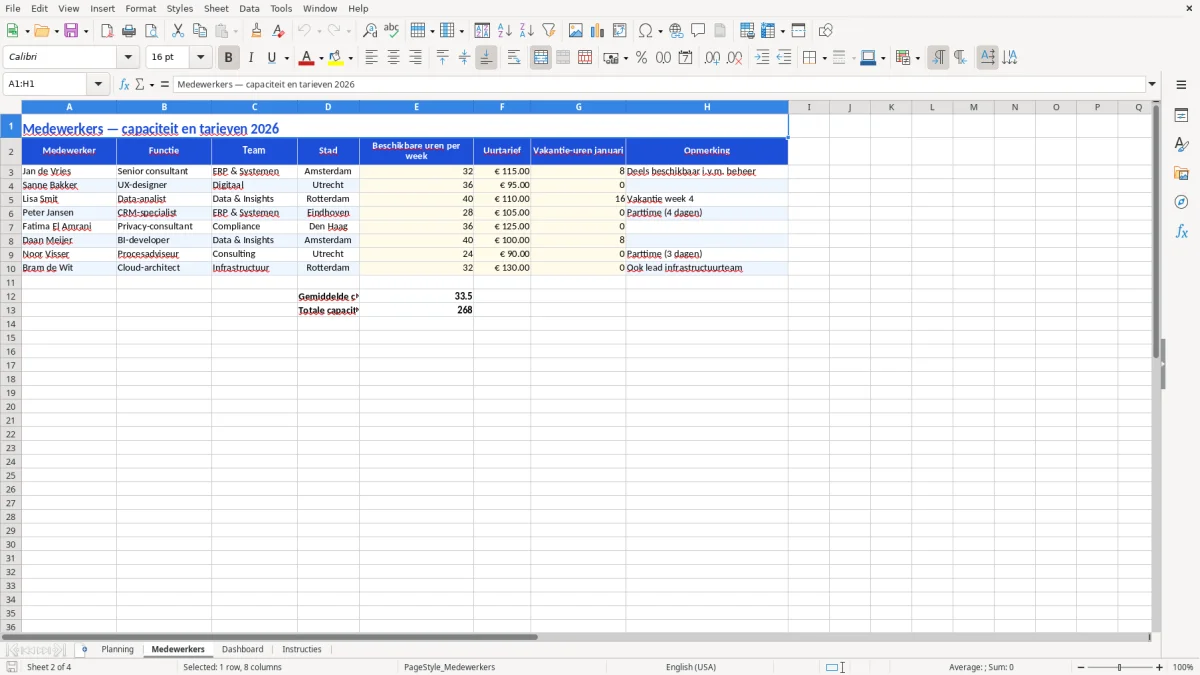Toggle Wrap Text button
The height and width of the screenshot is (675, 1200).
point(514,58)
